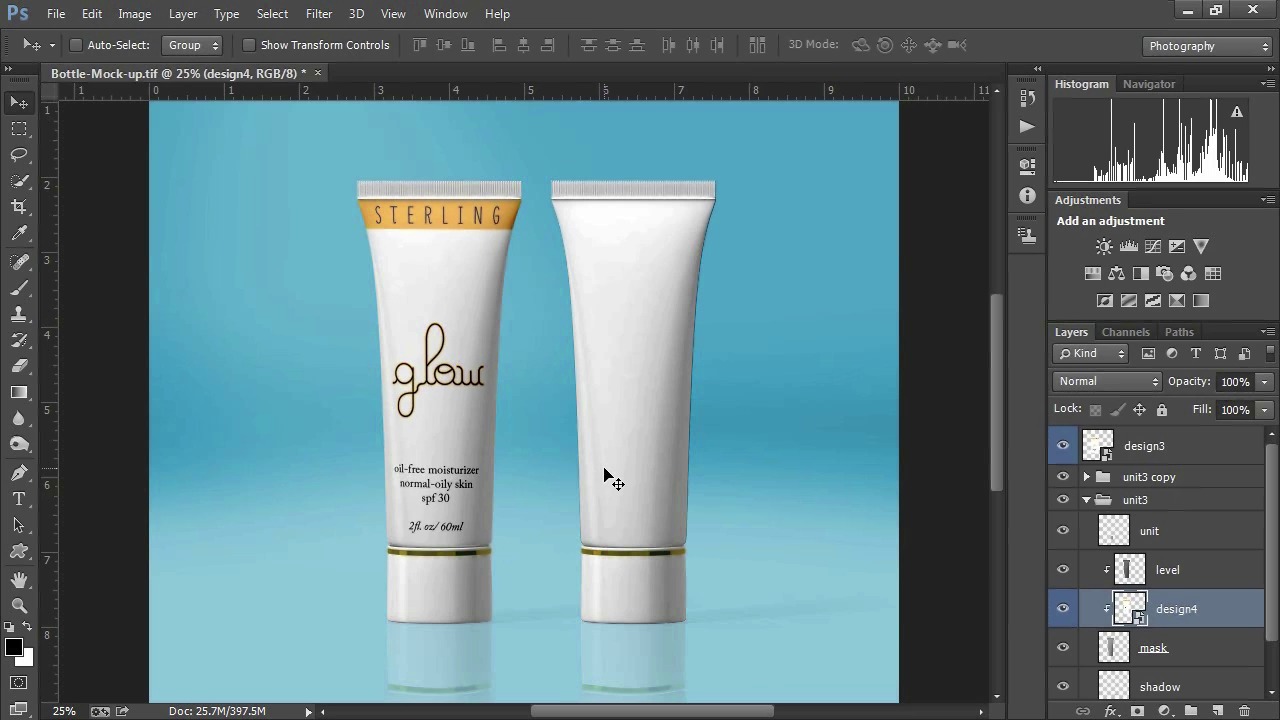
Task: Open the Photography workspace dropdown
Action: tap(1207, 46)
